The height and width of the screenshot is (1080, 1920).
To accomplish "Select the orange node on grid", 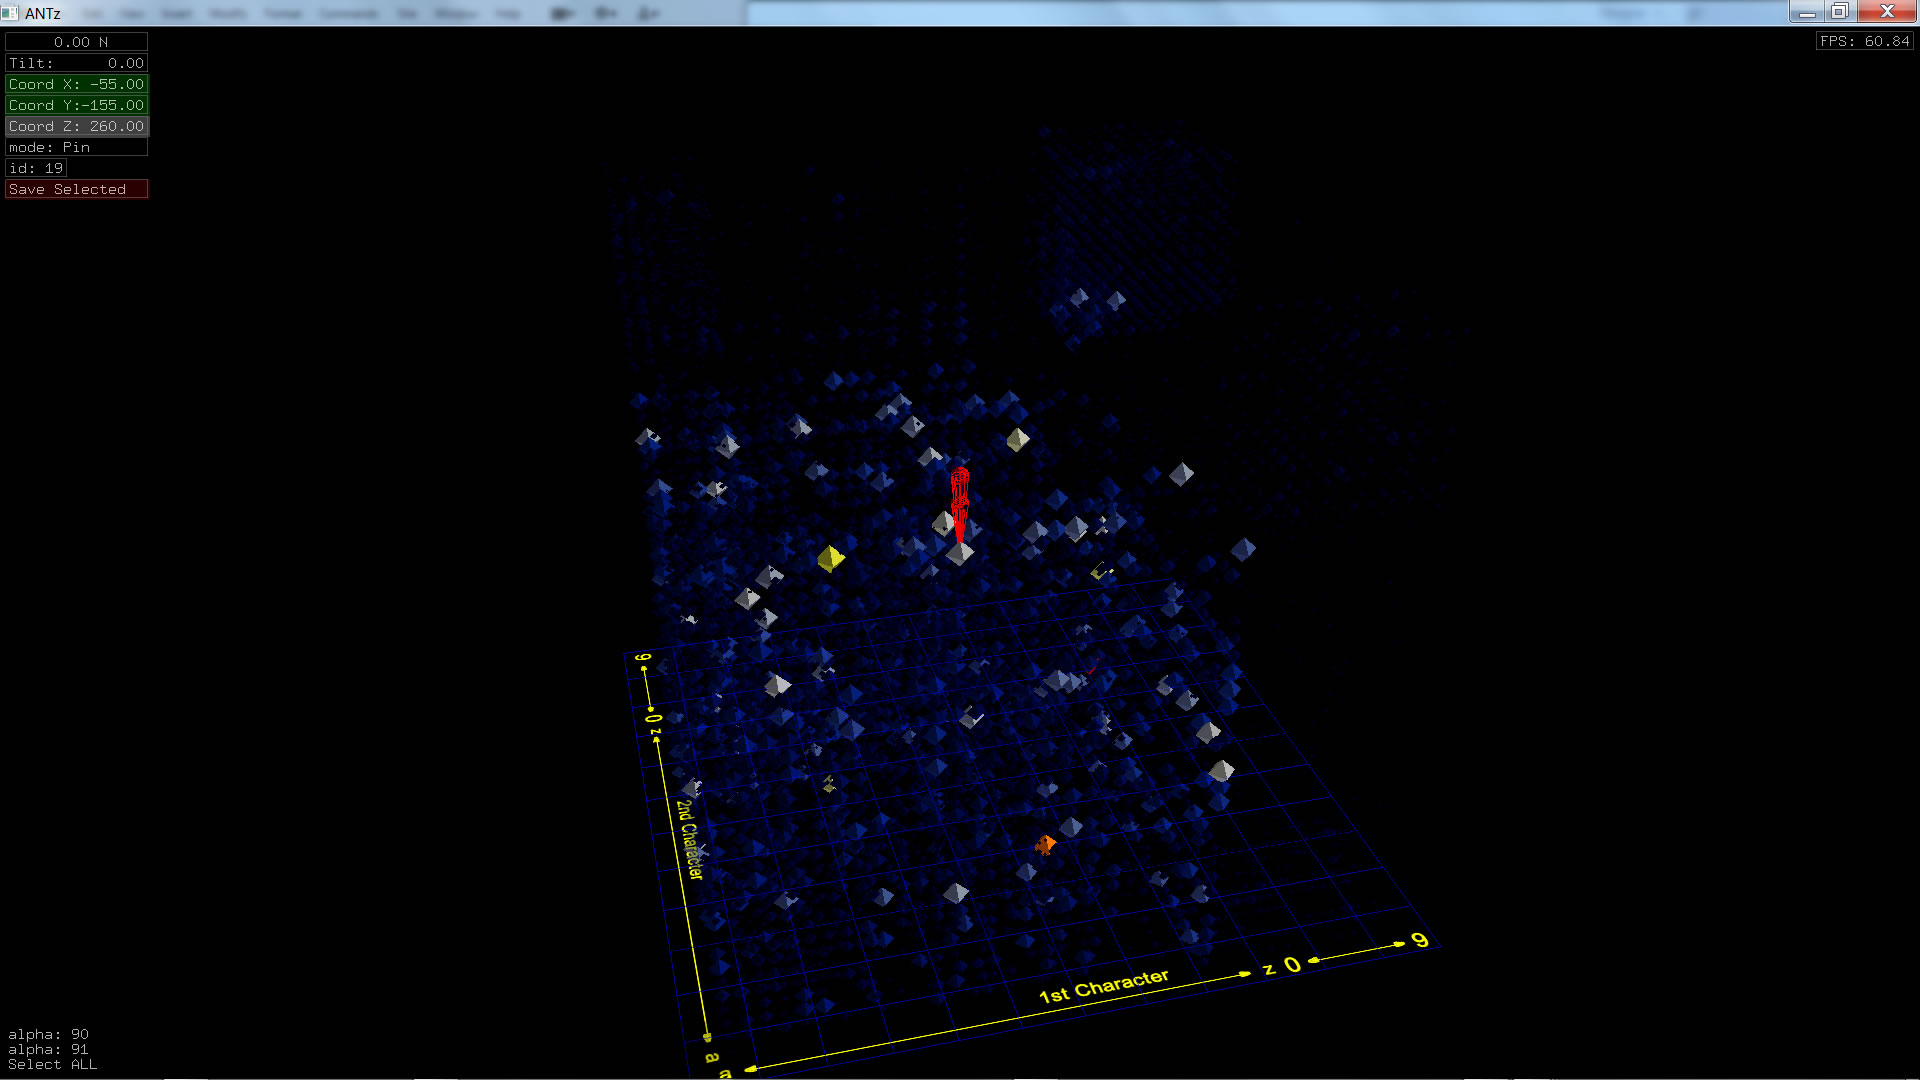I will pyautogui.click(x=1045, y=845).
